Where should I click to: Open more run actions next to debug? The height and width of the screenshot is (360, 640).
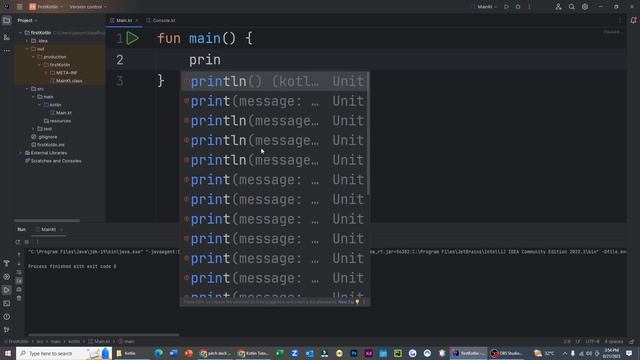(529, 7)
